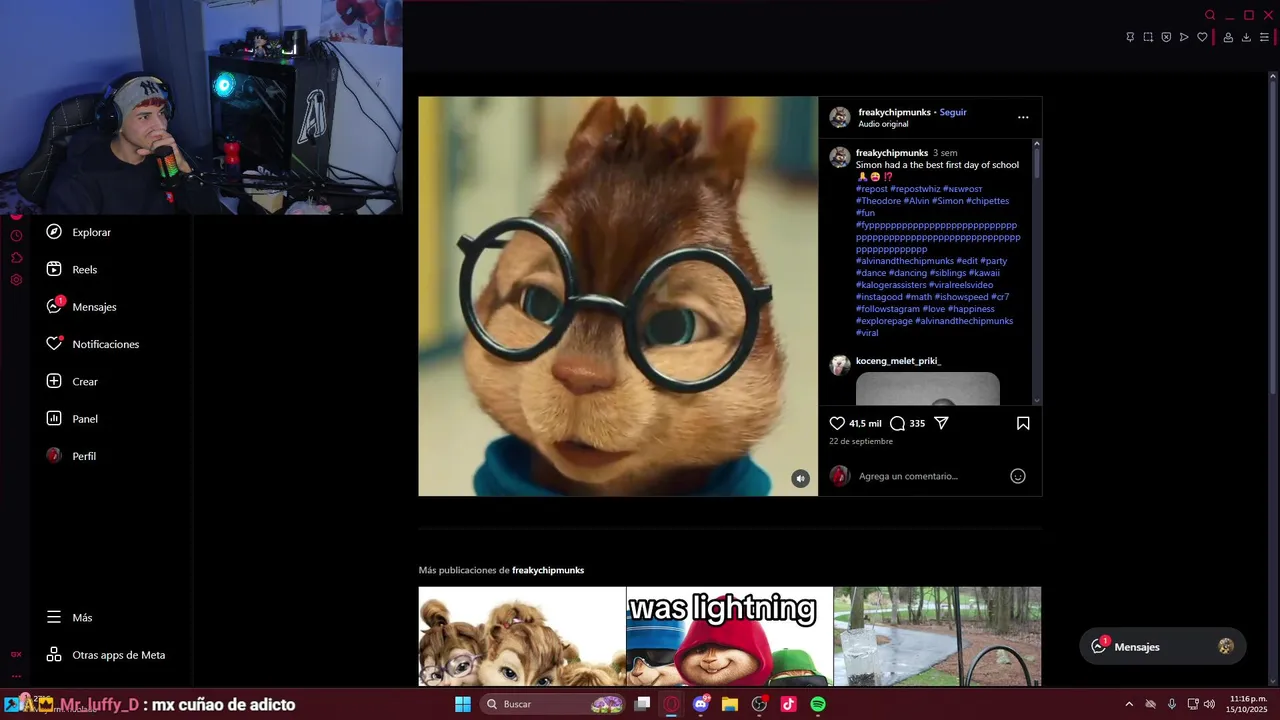Expand the Más menu
Screen dimensions: 1280x720
pos(69,618)
